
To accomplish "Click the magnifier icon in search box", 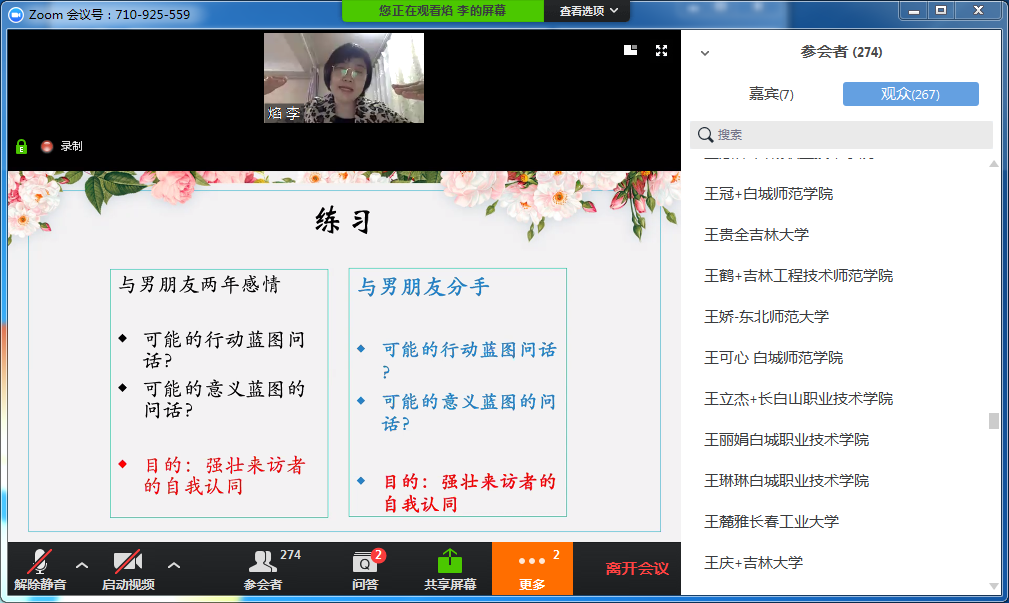I will coord(705,135).
